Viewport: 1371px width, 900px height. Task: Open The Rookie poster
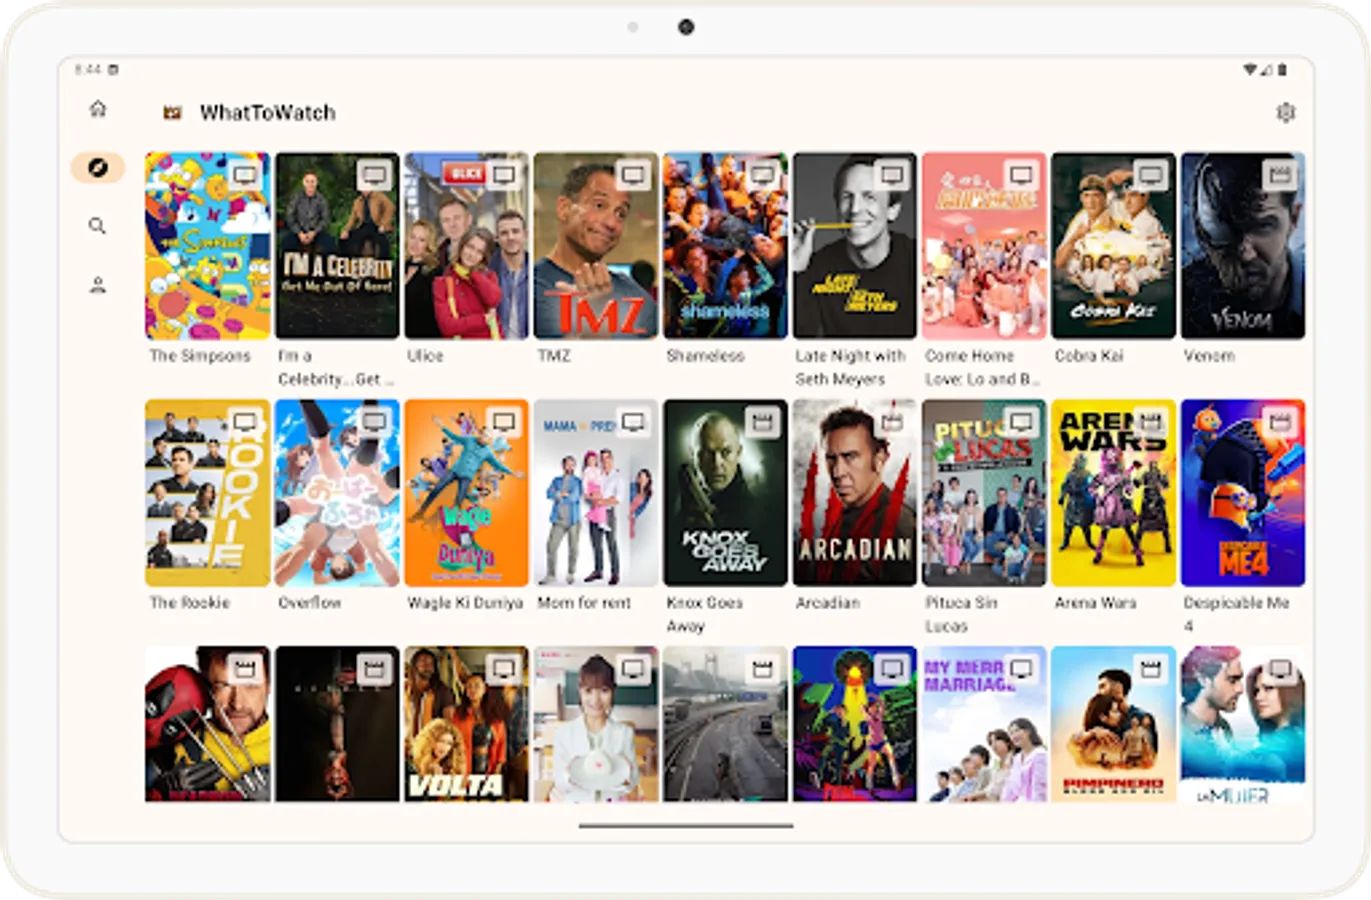[x=208, y=493]
